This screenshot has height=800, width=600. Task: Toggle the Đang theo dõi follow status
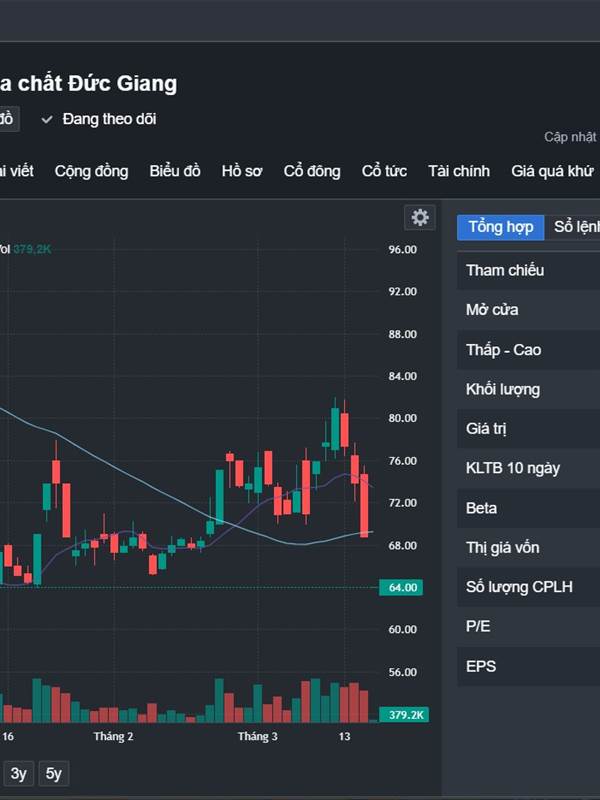click(98, 119)
